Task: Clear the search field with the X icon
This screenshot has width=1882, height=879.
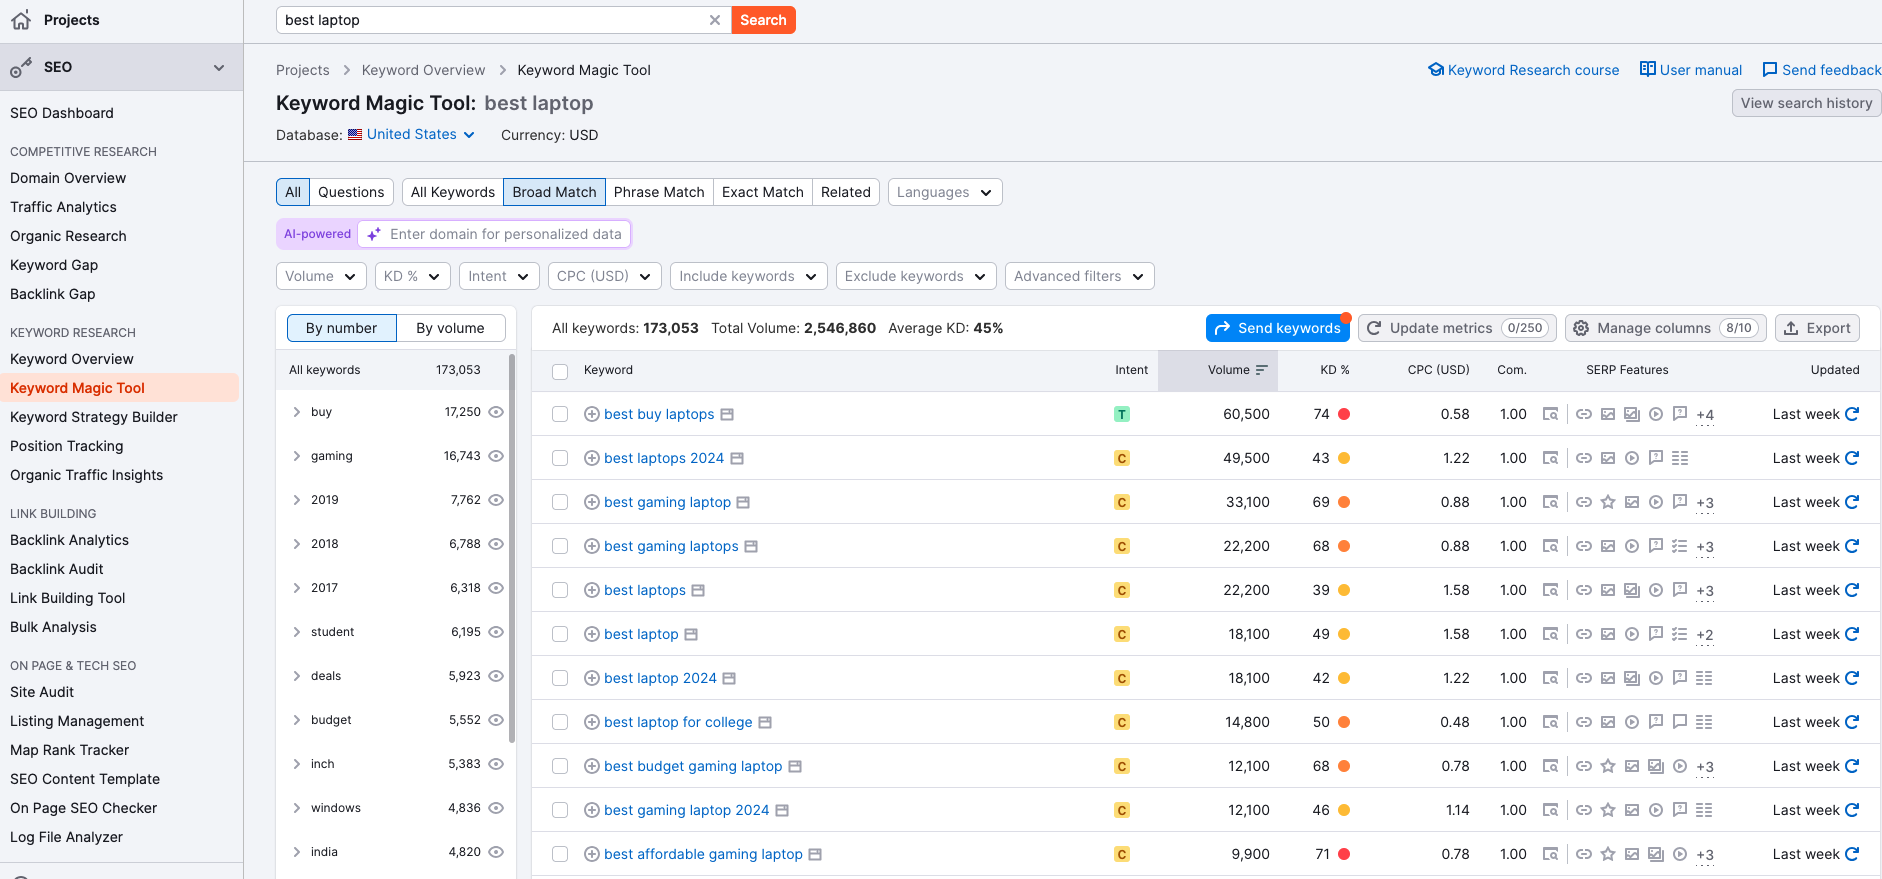Action: [715, 20]
